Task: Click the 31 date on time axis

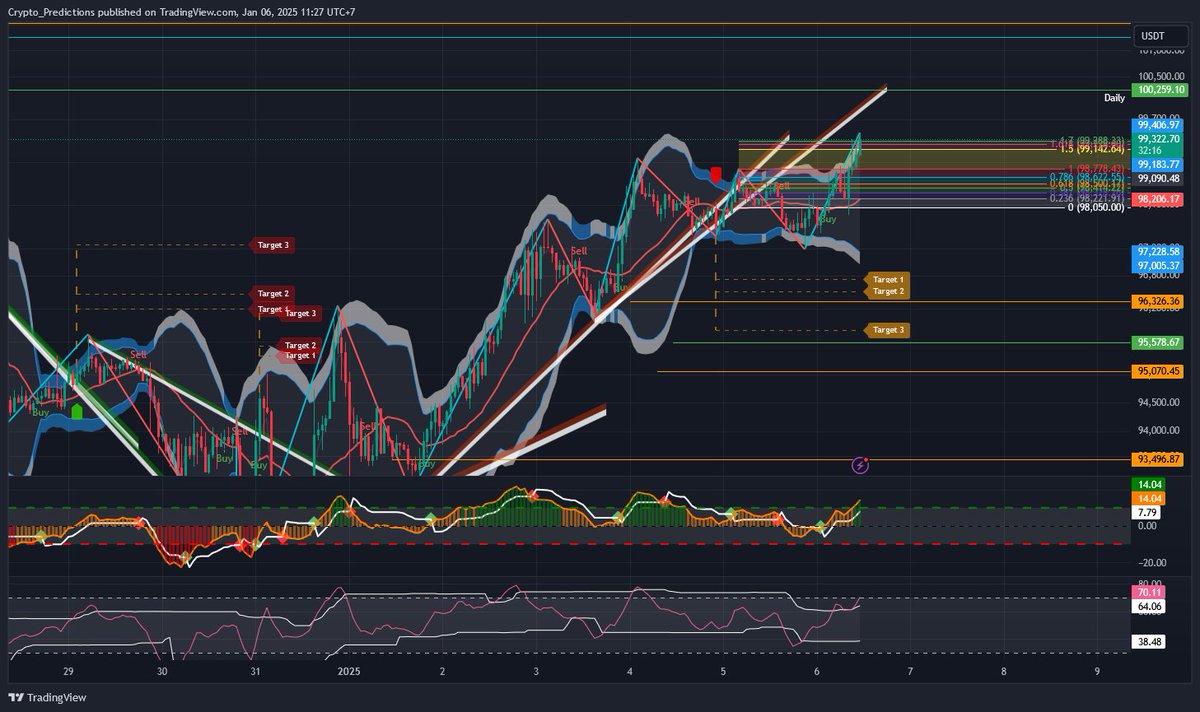Action: (255, 672)
